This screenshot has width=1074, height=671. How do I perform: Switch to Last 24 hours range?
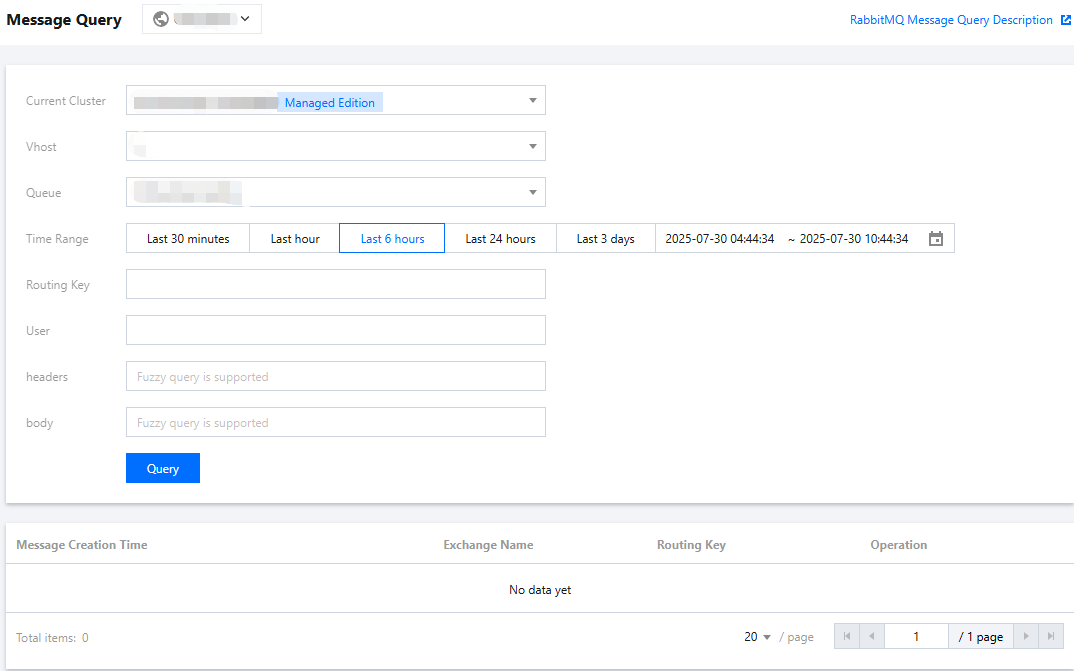(500, 239)
